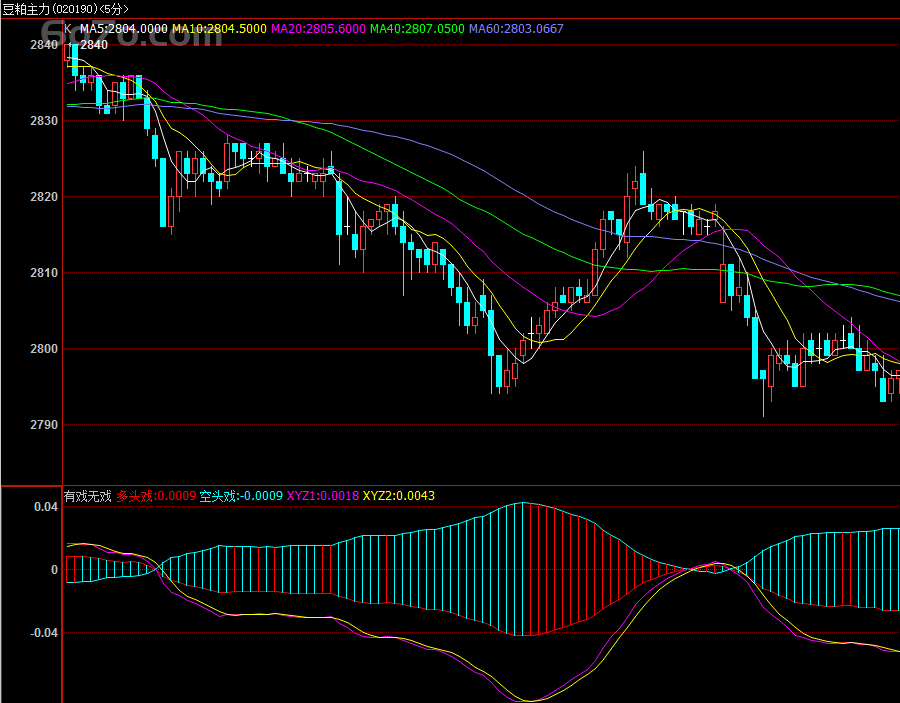Viewport: 900px width, 703px height.
Task: Click the 2800 price axis label
Action: click(x=44, y=349)
